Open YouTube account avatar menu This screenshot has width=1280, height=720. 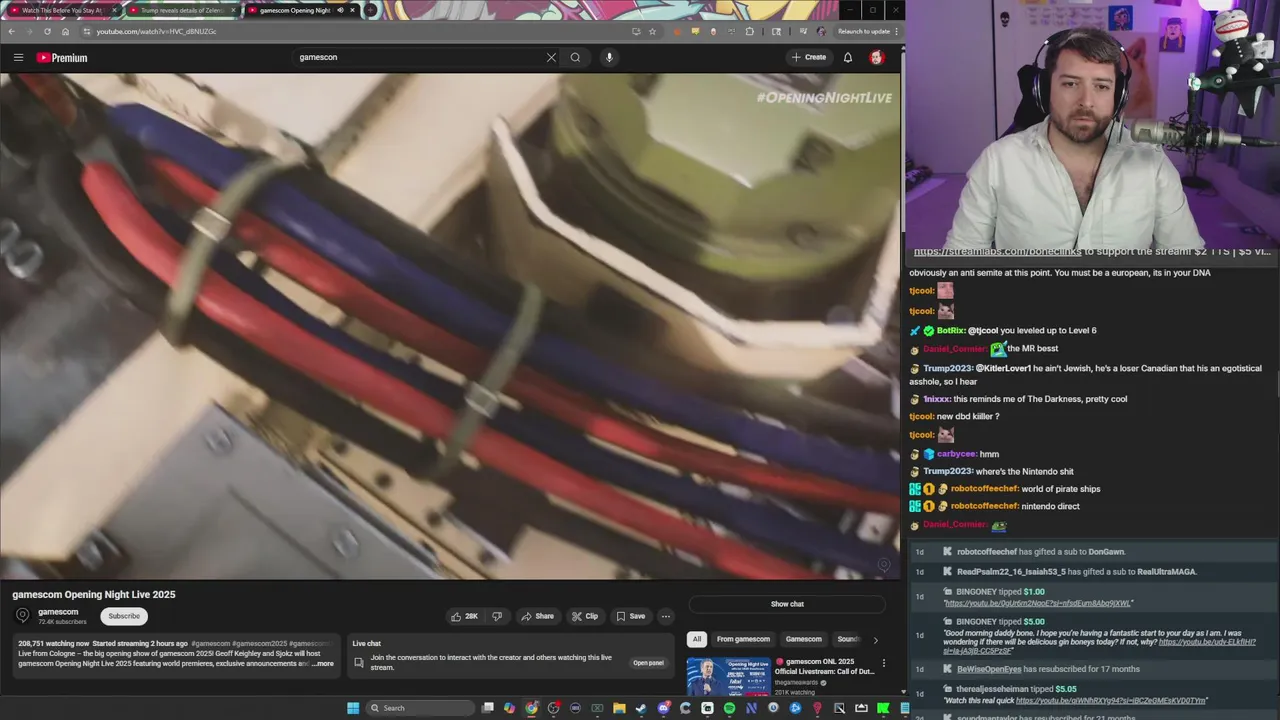pos(877,57)
